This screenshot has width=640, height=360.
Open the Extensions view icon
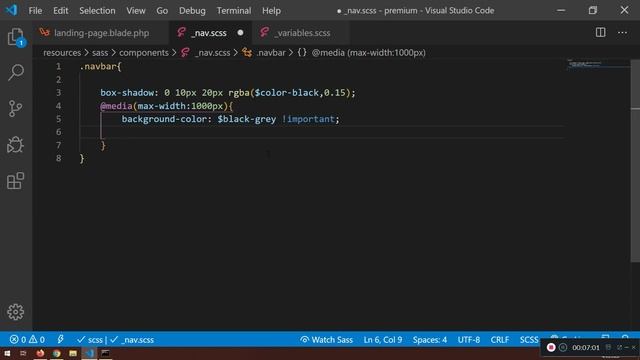[16, 181]
